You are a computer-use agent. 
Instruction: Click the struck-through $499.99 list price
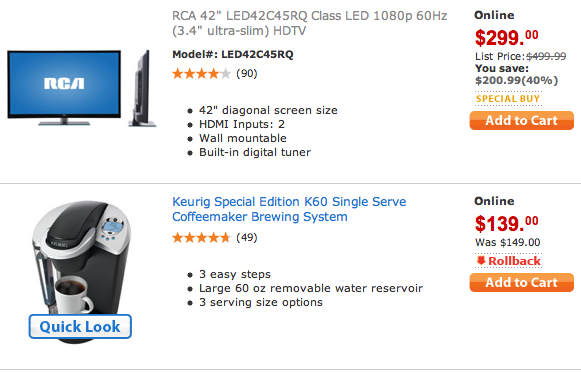point(546,56)
